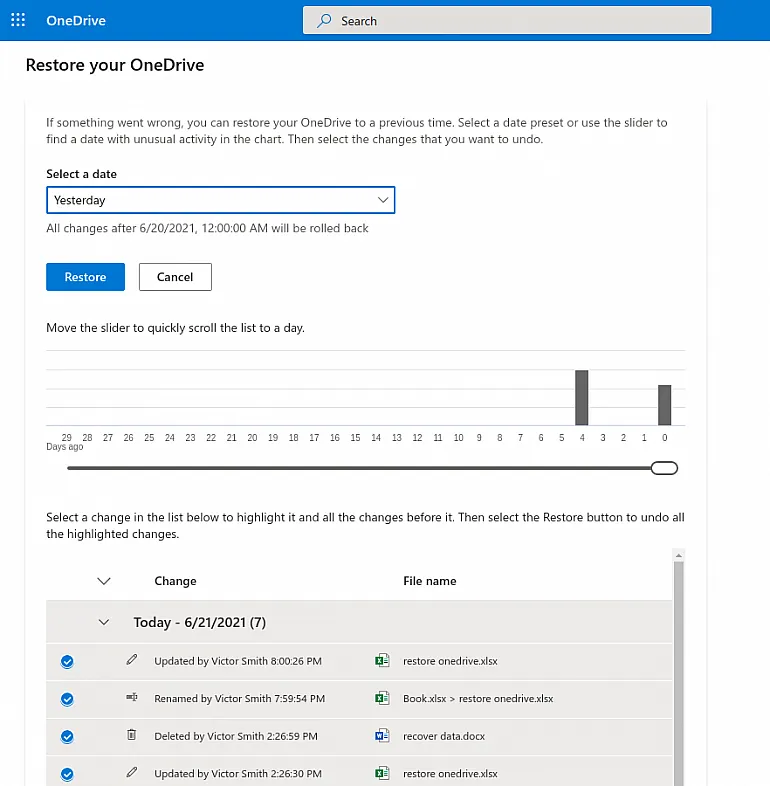The height and width of the screenshot is (786, 770).
Task: Open the Select a date dropdown
Action: [x=220, y=200]
